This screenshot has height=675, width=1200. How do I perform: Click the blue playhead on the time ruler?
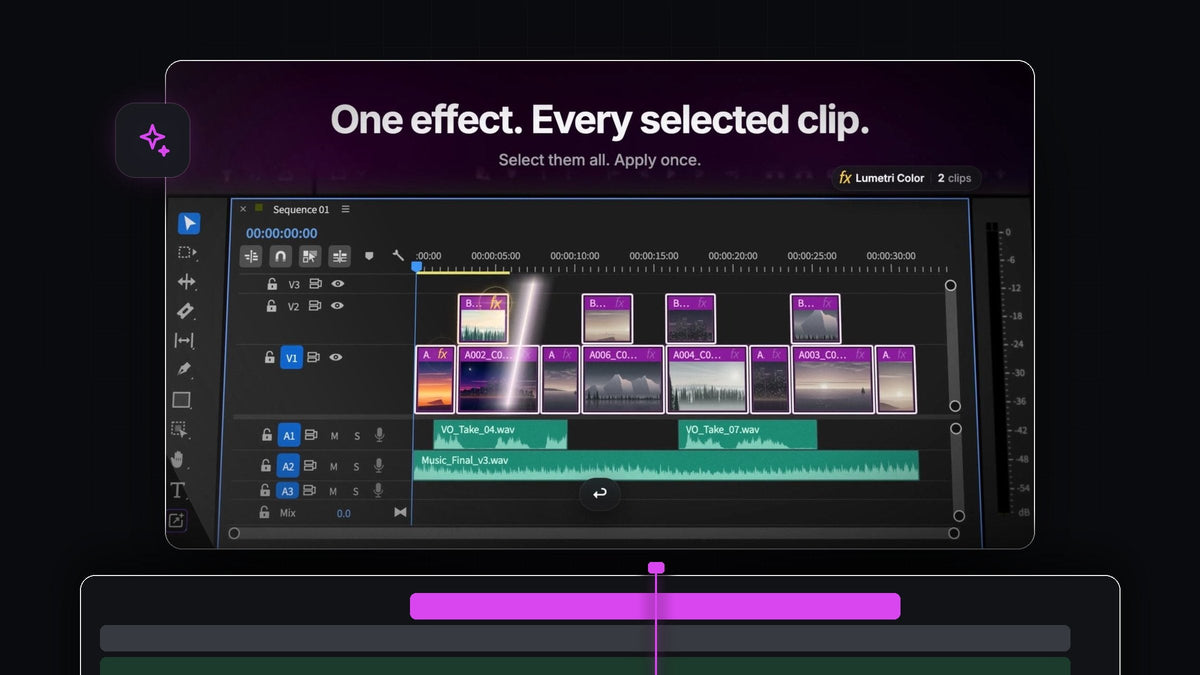pyautogui.click(x=417, y=266)
